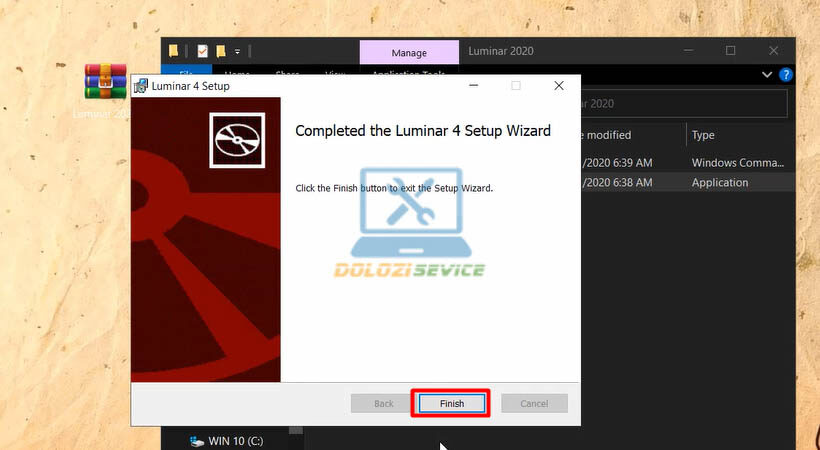This screenshot has width=820, height=450.
Task: Close the Luminar 4 Setup window
Action: click(559, 86)
